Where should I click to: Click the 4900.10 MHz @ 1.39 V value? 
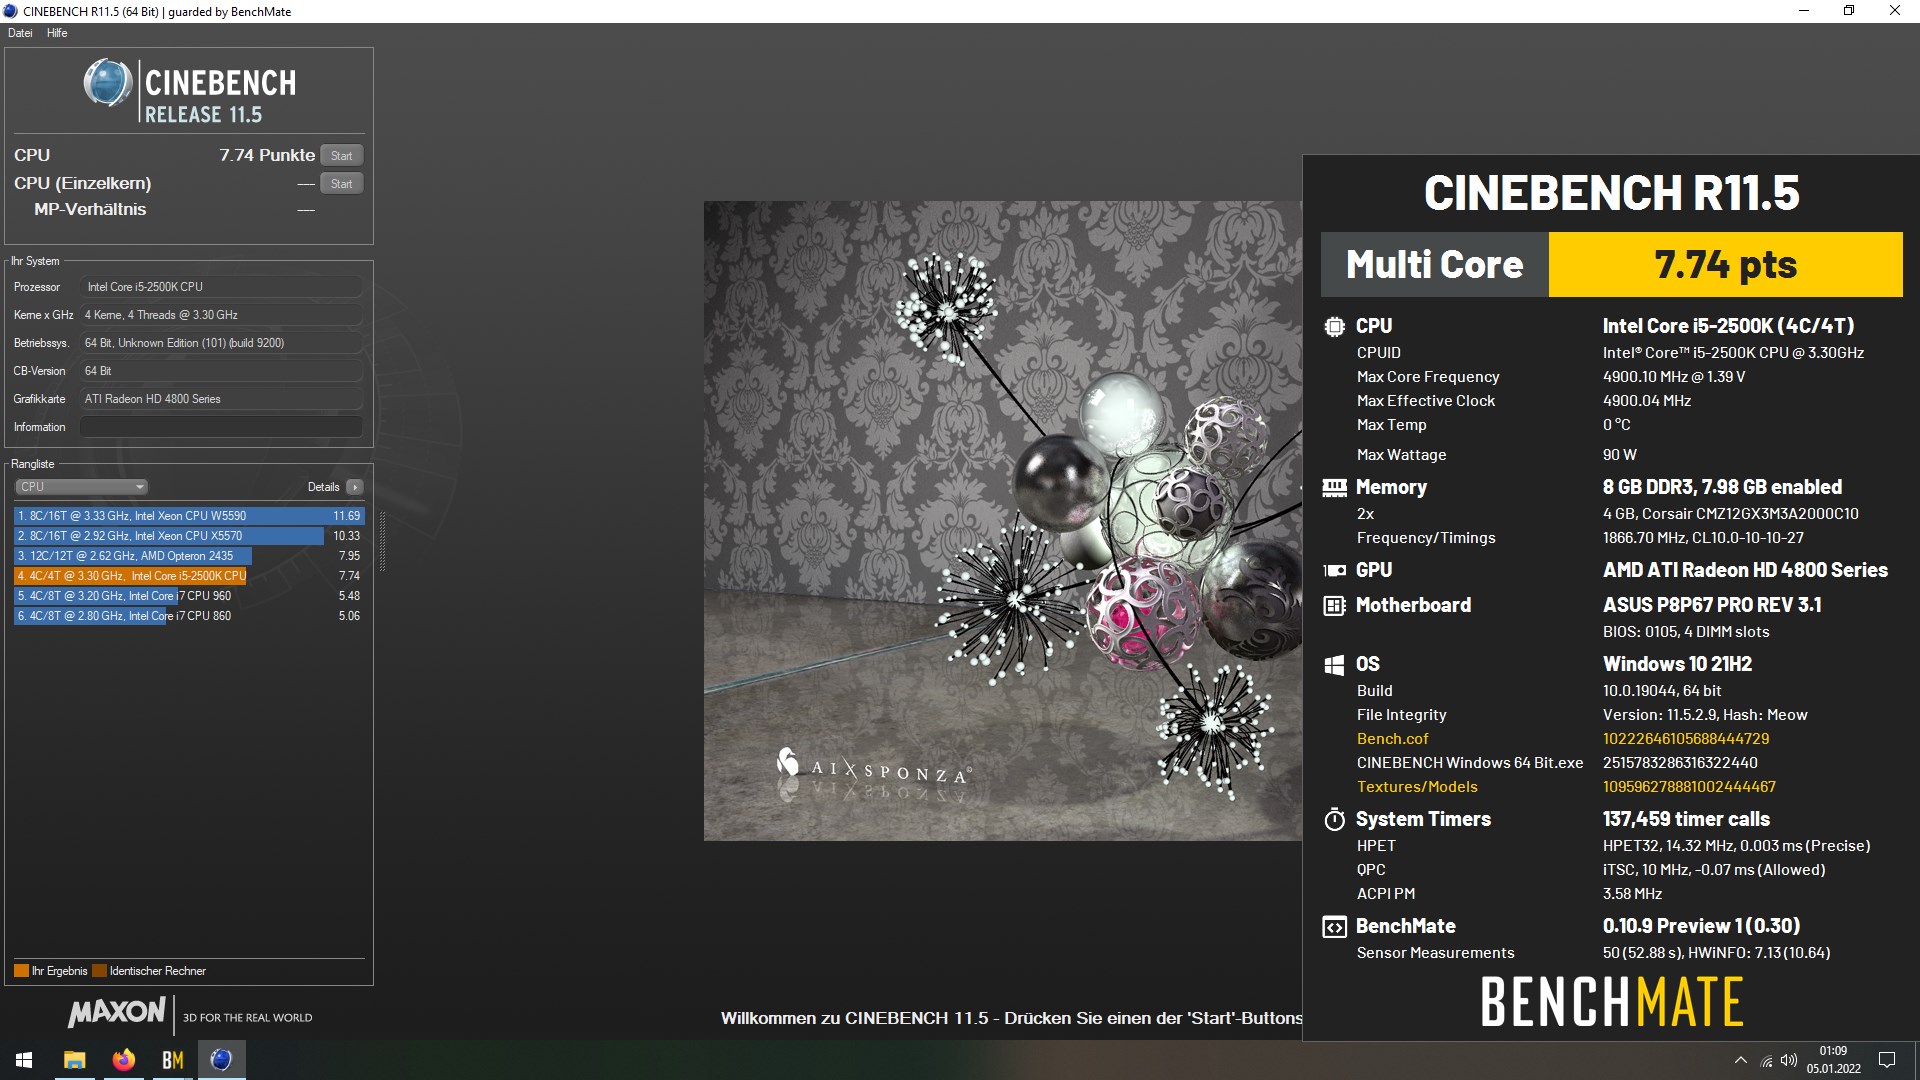pos(1673,377)
